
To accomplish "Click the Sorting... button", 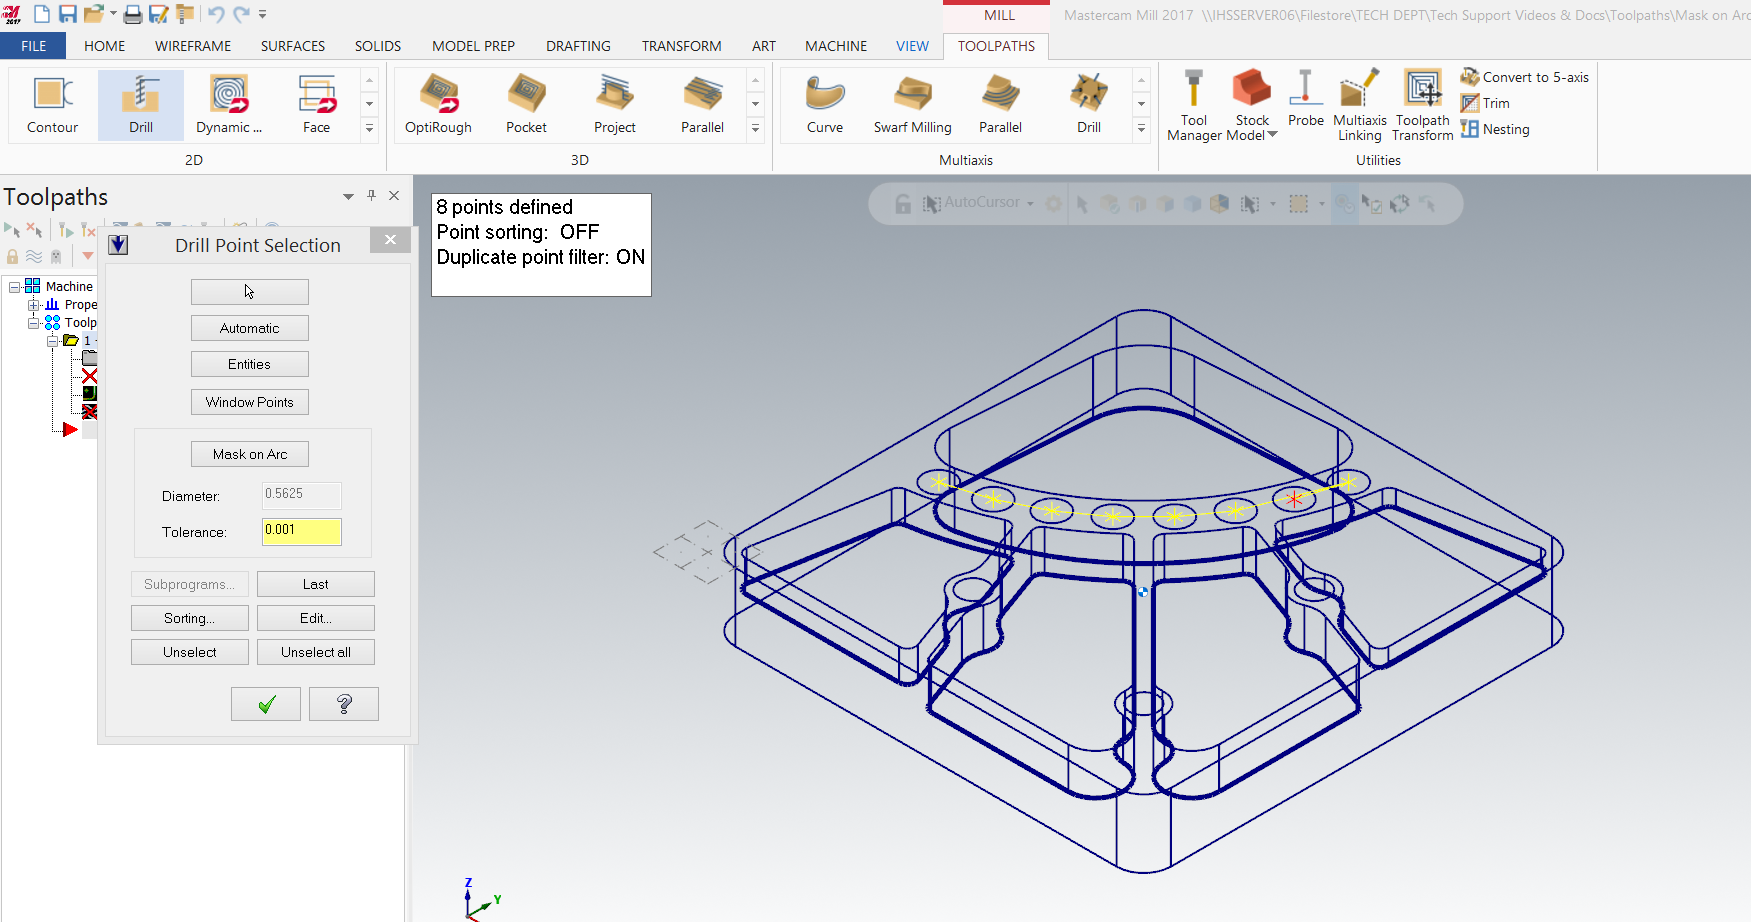I will point(190,618).
